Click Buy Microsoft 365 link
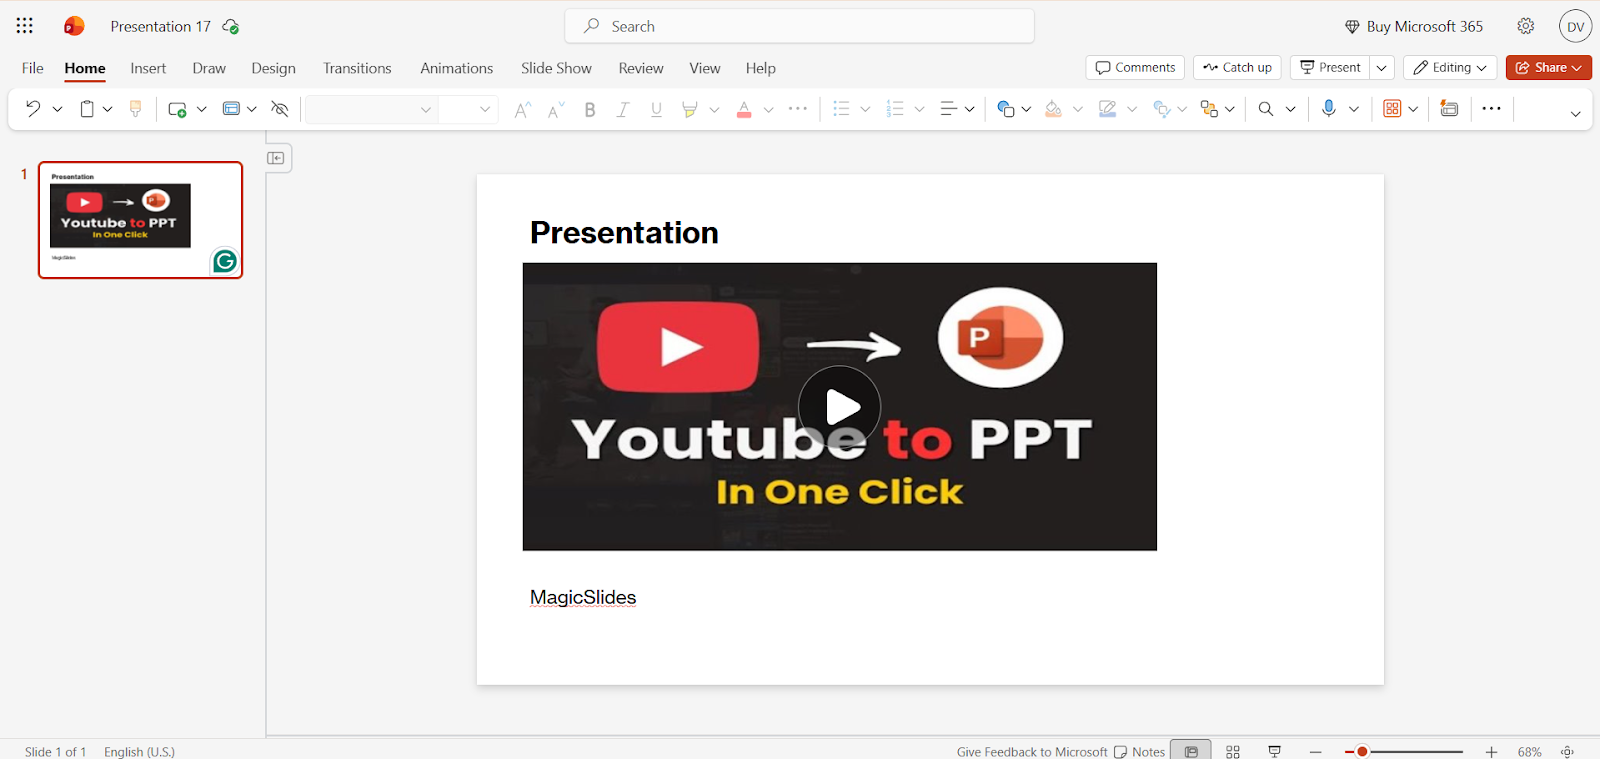Screen dimensions: 1600x759 [x=1413, y=27]
